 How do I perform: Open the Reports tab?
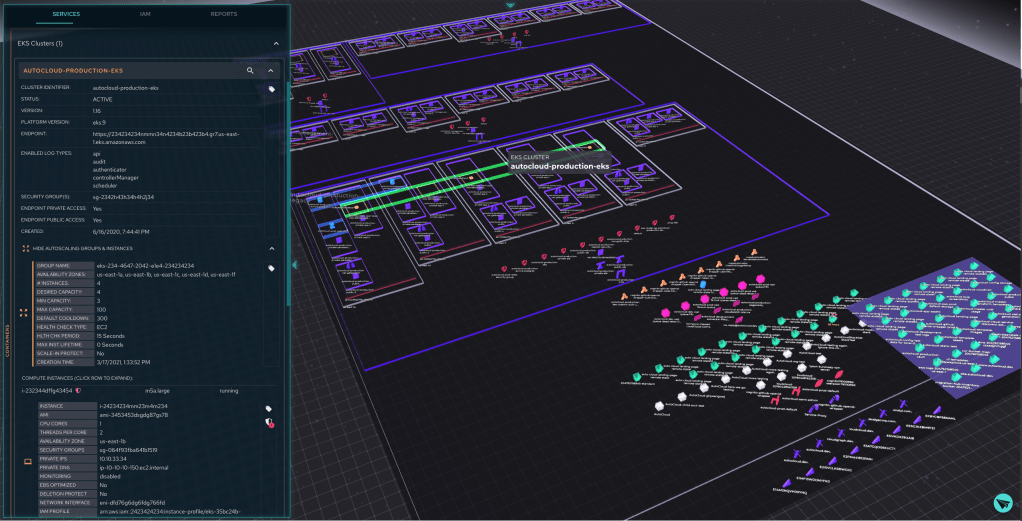[x=223, y=14]
